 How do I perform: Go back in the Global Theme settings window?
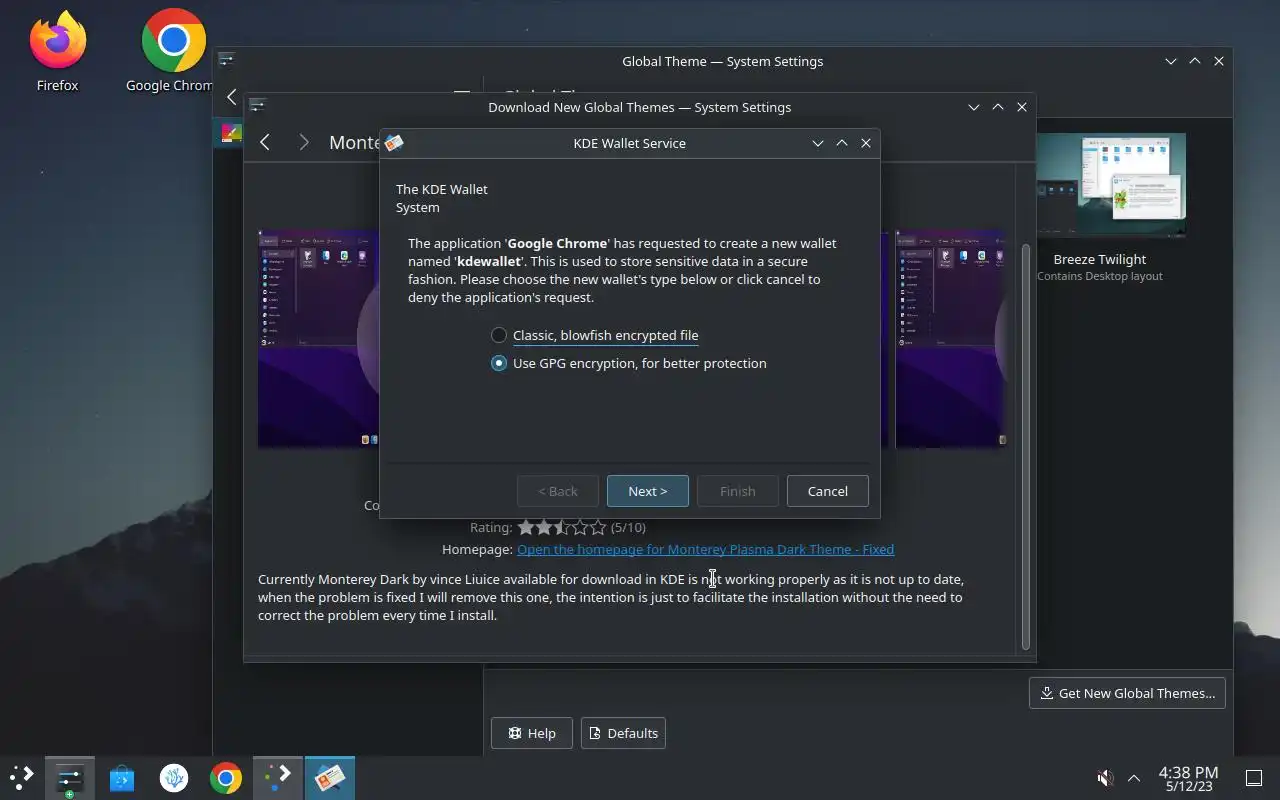click(231, 96)
